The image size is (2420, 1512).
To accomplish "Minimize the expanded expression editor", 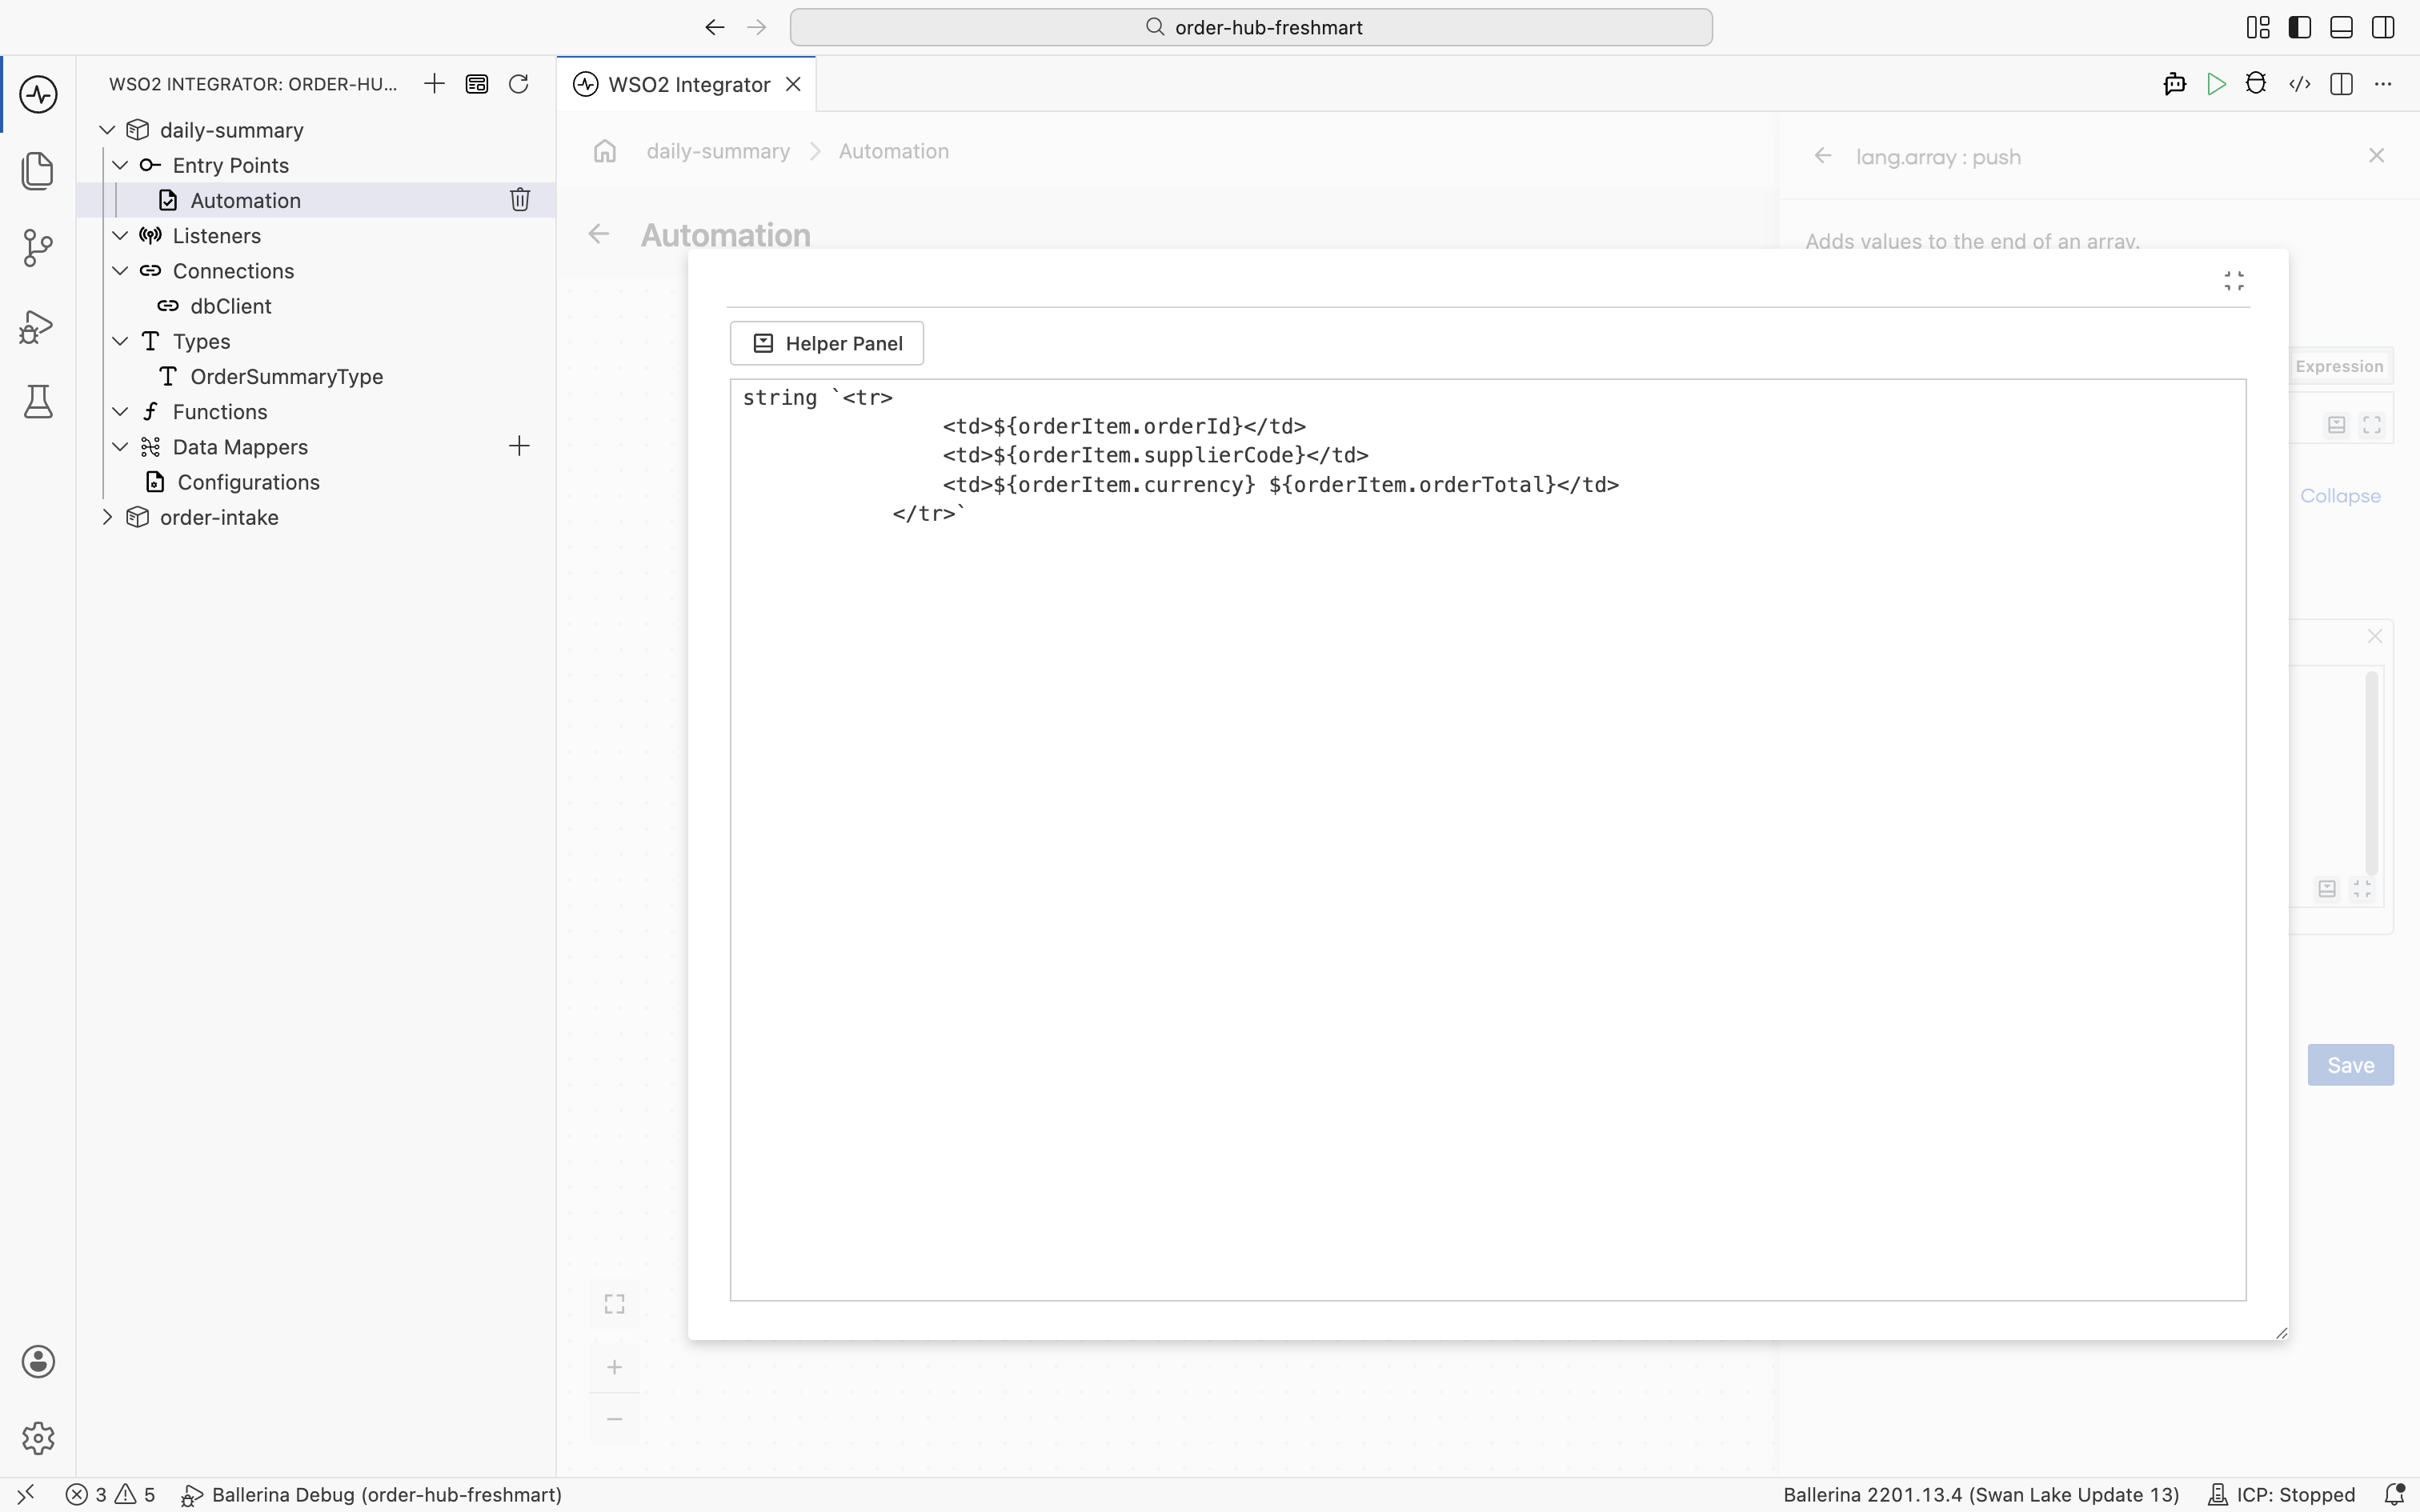I will [2234, 281].
